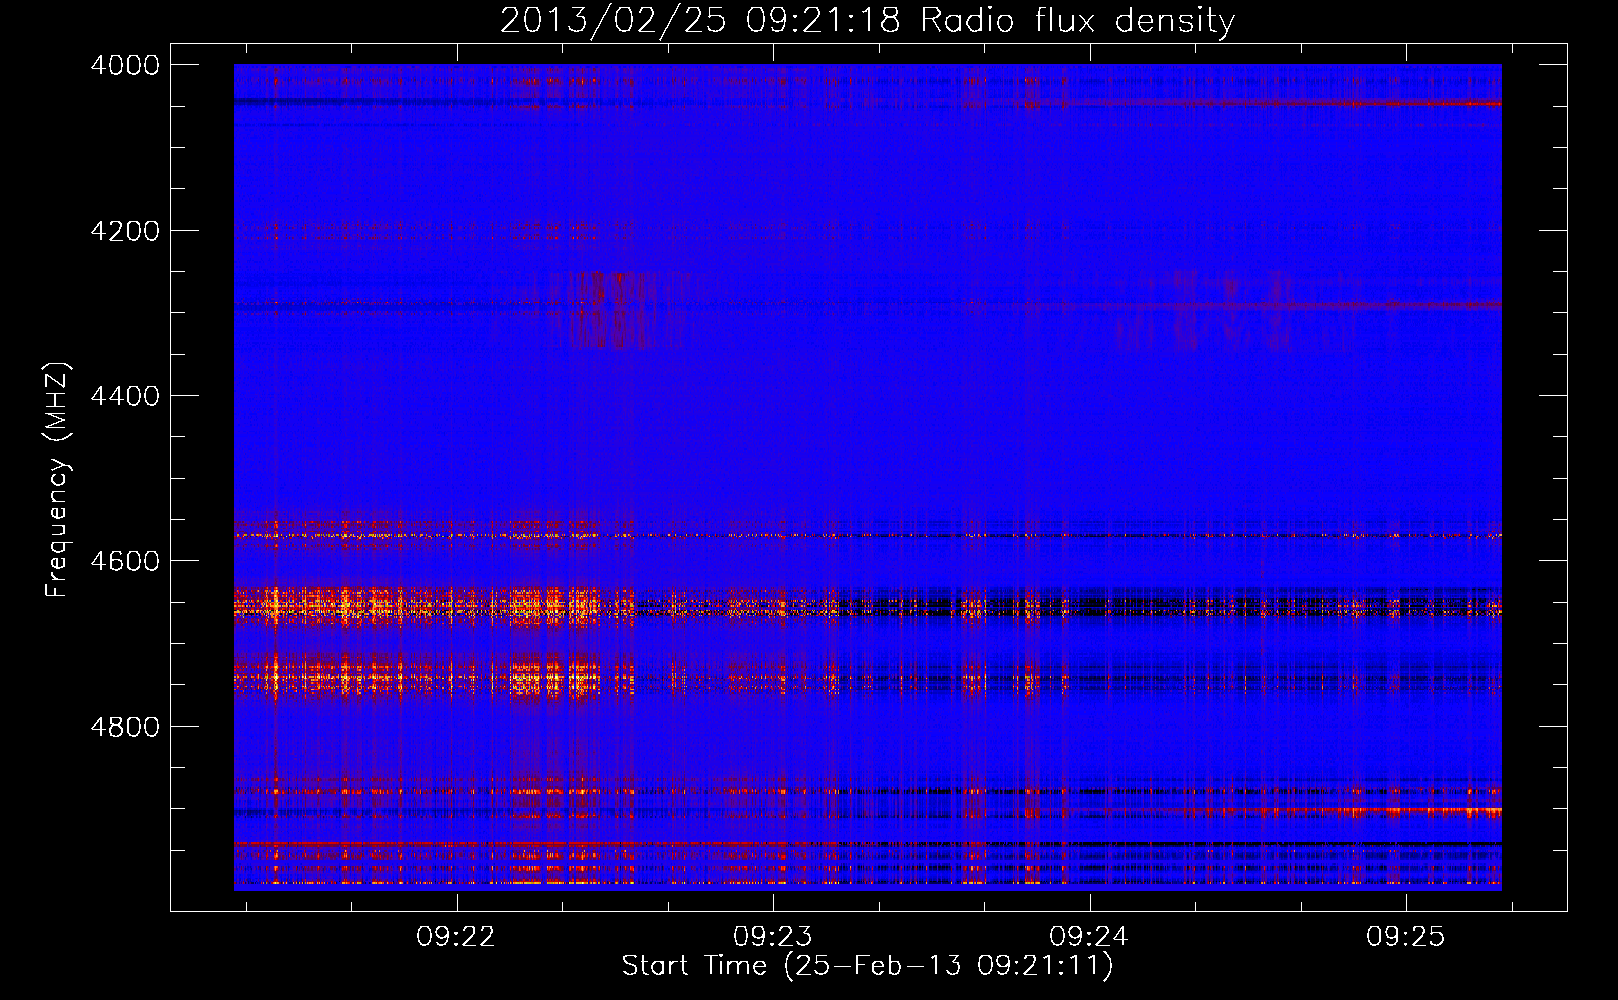Viewport: 1618px width, 1000px height.
Task: Click the 09:22 time tick label
Action: point(456,936)
